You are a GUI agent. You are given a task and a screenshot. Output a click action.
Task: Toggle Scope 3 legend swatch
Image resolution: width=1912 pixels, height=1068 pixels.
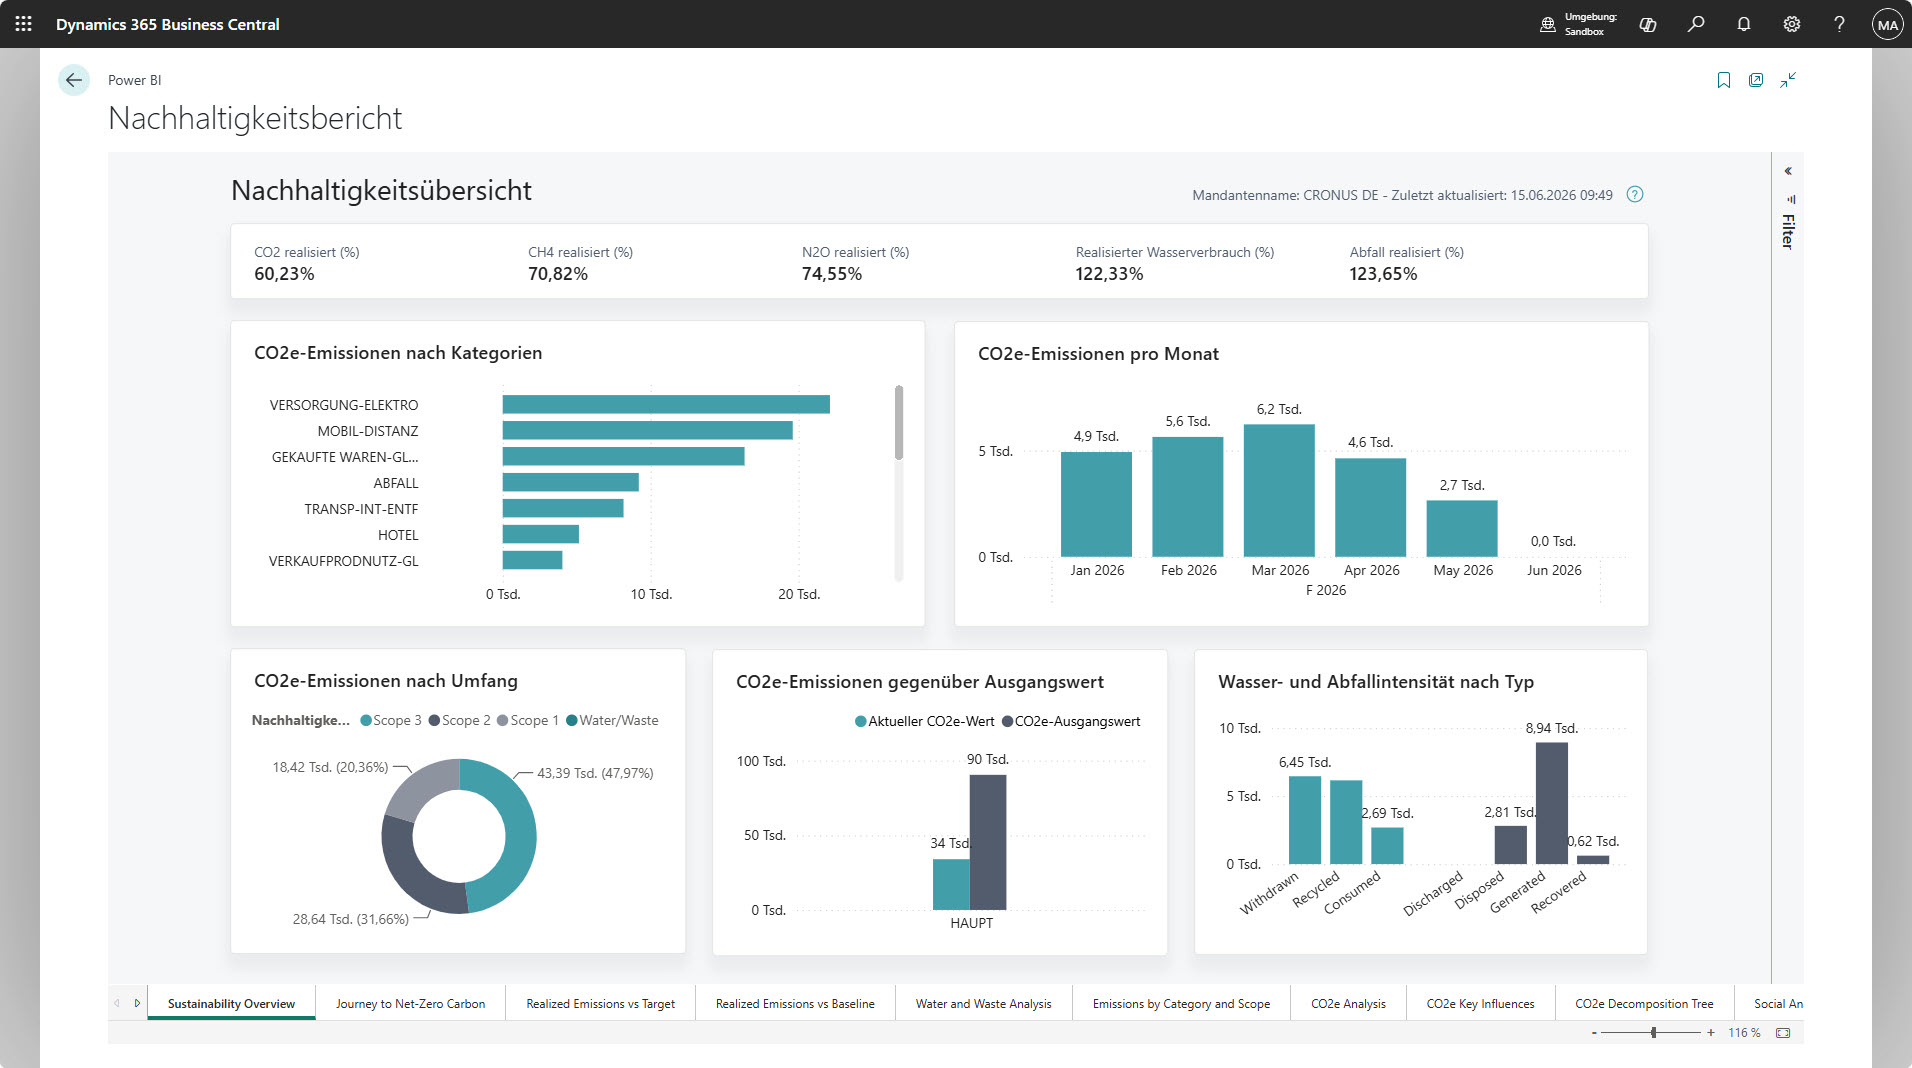coord(366,721)
